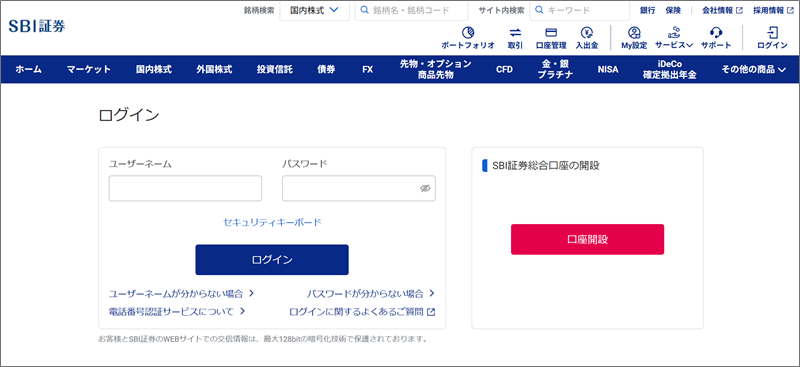Open the 国内株式 search type dropdown
The width and height of the screenshot is (800, 367).
tap(314, 10)
